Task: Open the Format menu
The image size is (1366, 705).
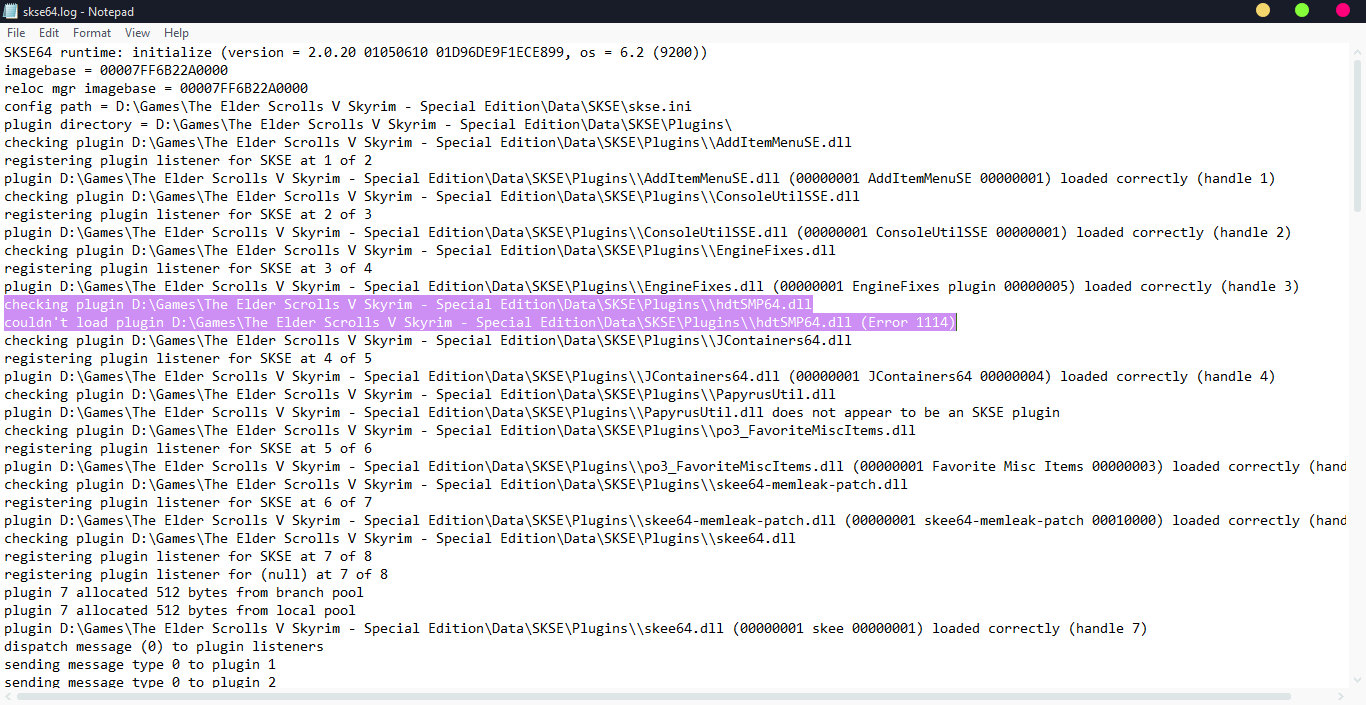Action: pyautogui.click(x=92, y=33)
